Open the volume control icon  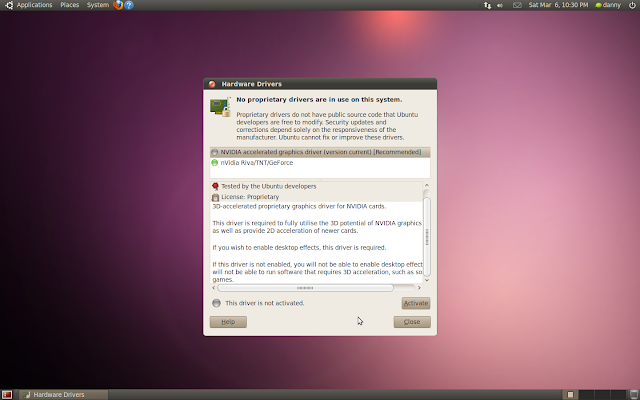click(x=500, y=5)
